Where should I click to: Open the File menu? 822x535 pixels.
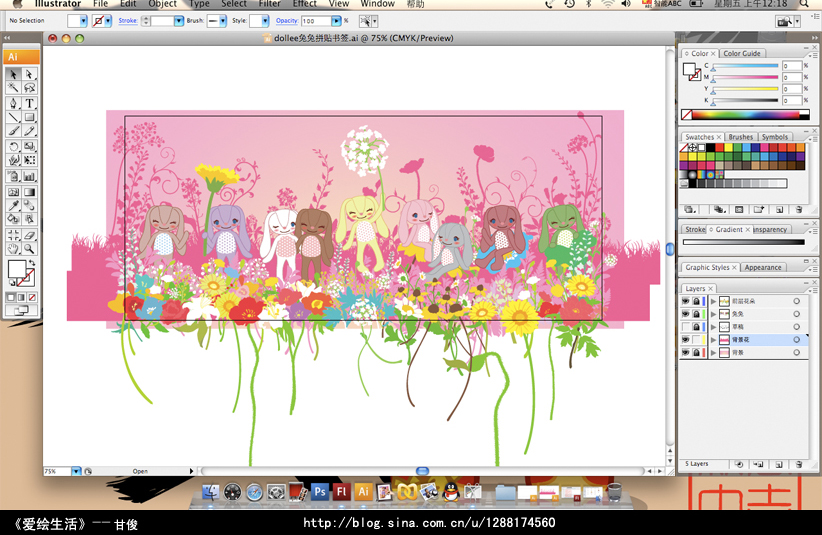100,4
